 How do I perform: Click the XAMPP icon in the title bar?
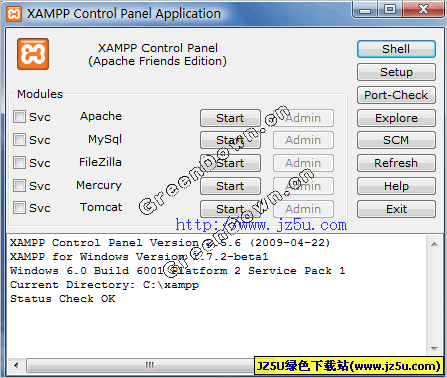14,14
